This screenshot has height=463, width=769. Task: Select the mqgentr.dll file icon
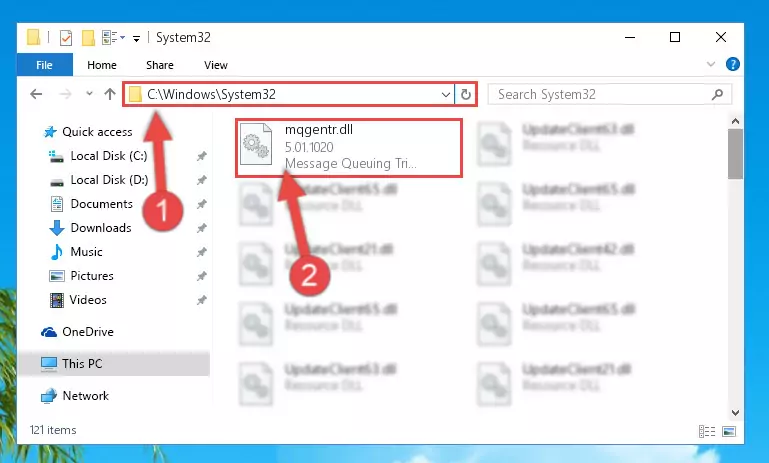pos(256,144)
